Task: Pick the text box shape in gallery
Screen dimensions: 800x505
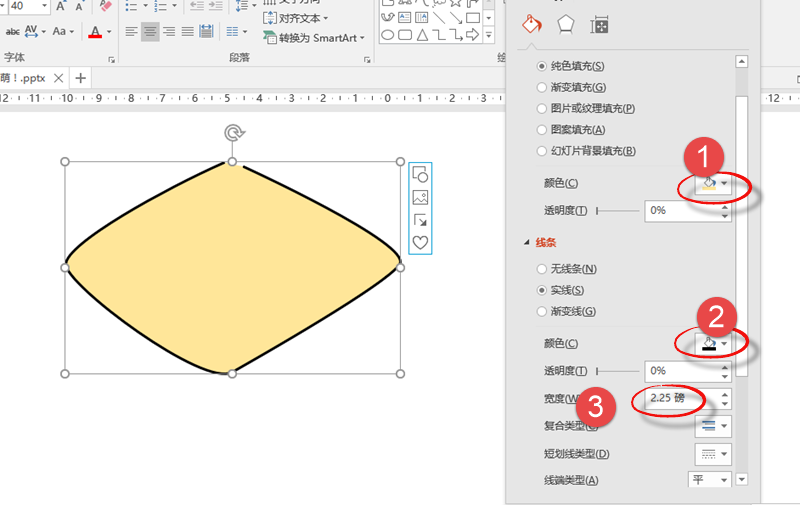Action: [x=405, y=18]
